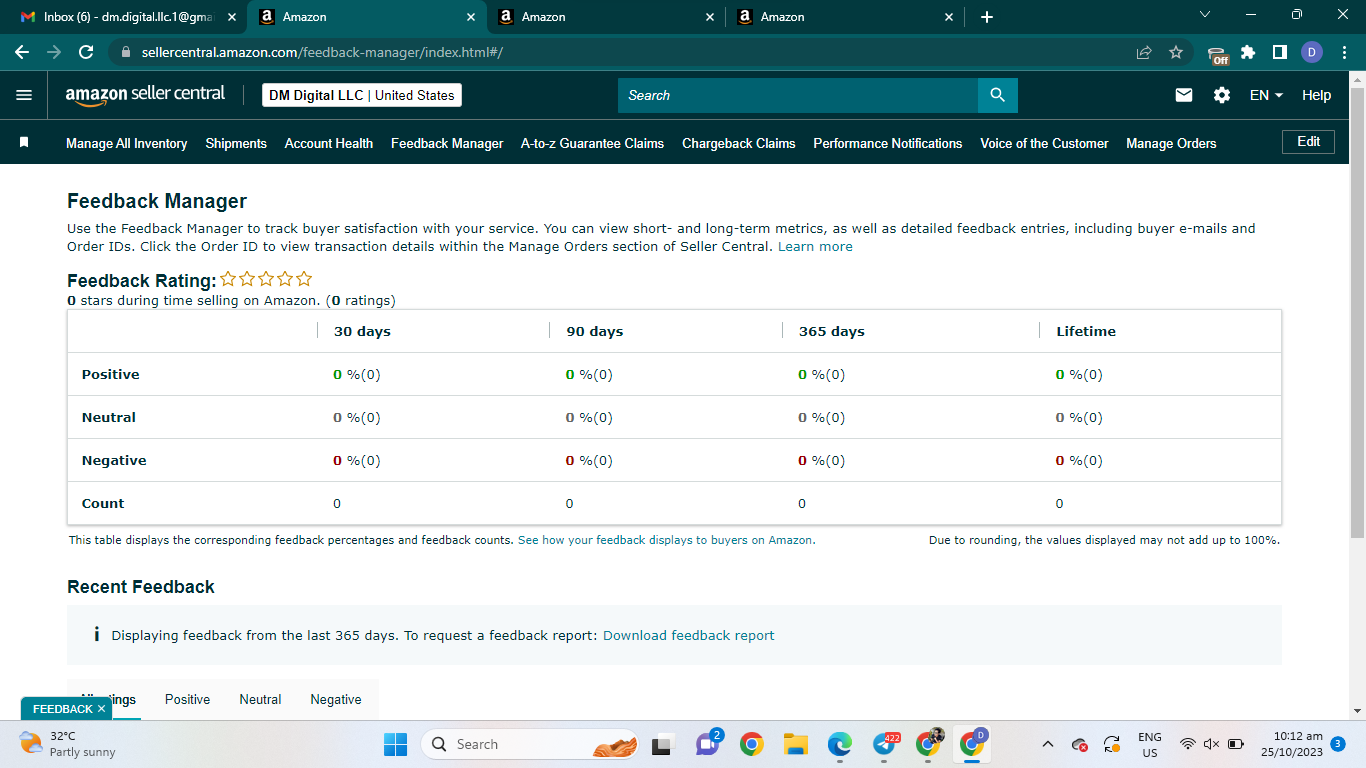Go to Manage All Inventory
Viewport: 1366px width, 768px height.
tap(127, 143)
